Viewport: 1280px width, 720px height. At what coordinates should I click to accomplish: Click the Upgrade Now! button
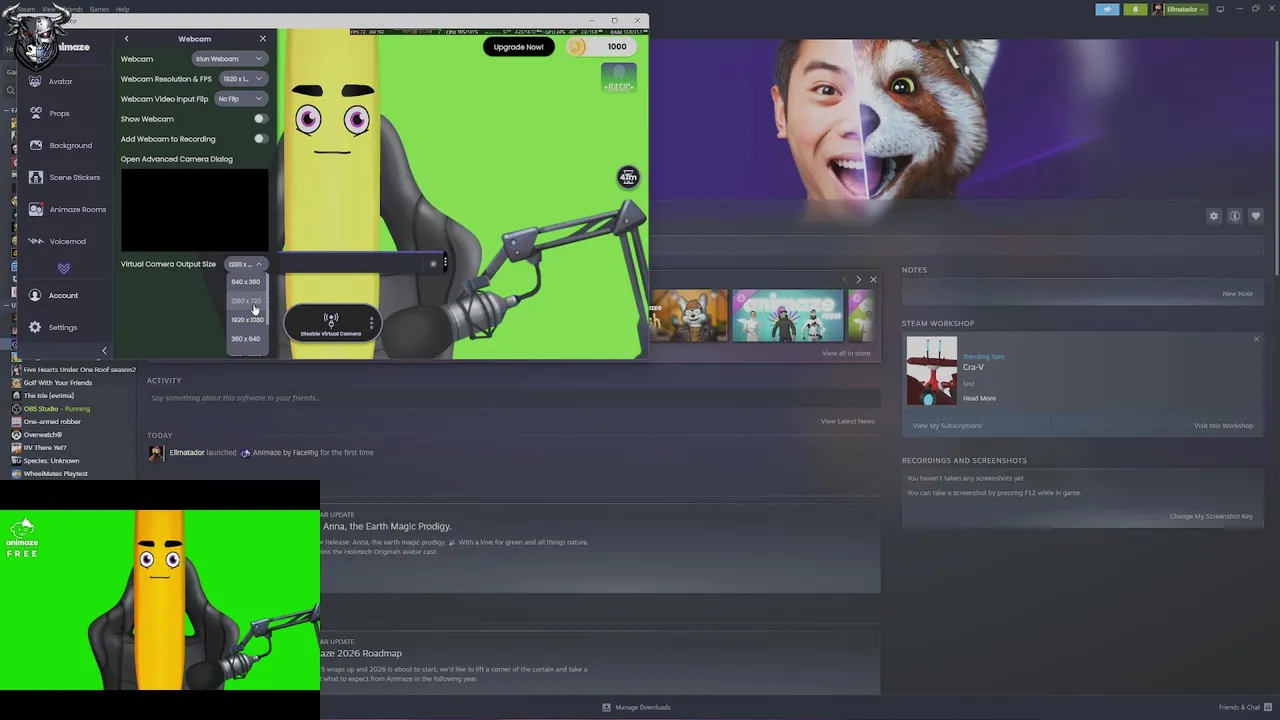(x=518, y=47)
